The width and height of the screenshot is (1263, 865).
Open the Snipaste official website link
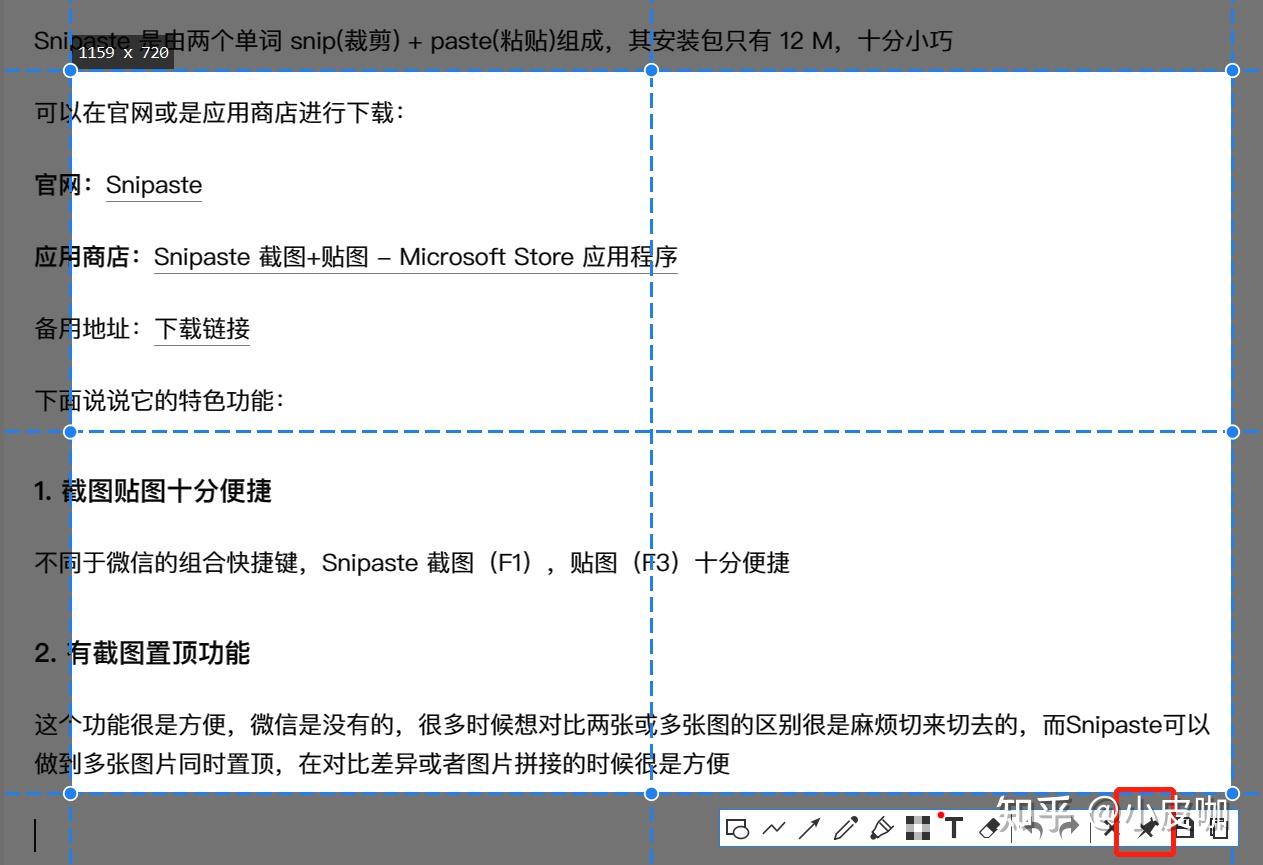point(153,185)
